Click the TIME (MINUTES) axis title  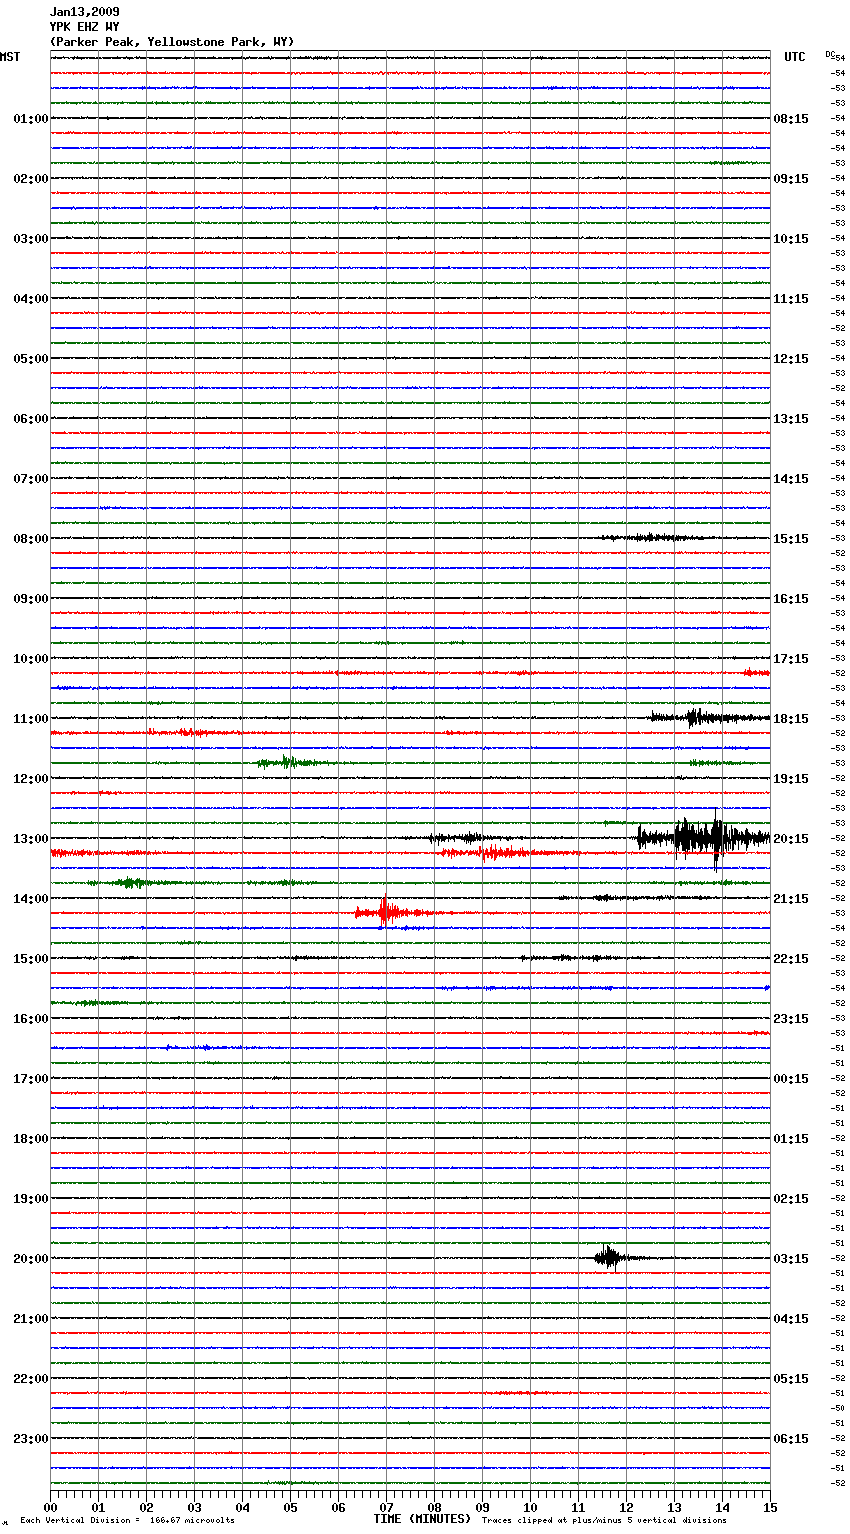422,1519
